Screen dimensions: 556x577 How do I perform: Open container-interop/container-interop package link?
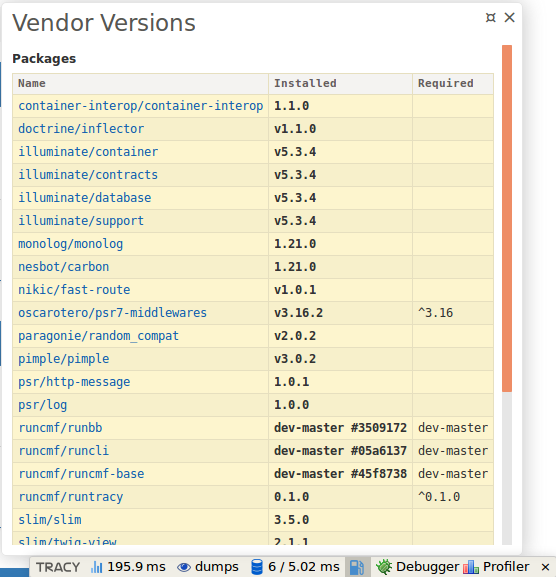click(x=141, y=106)
